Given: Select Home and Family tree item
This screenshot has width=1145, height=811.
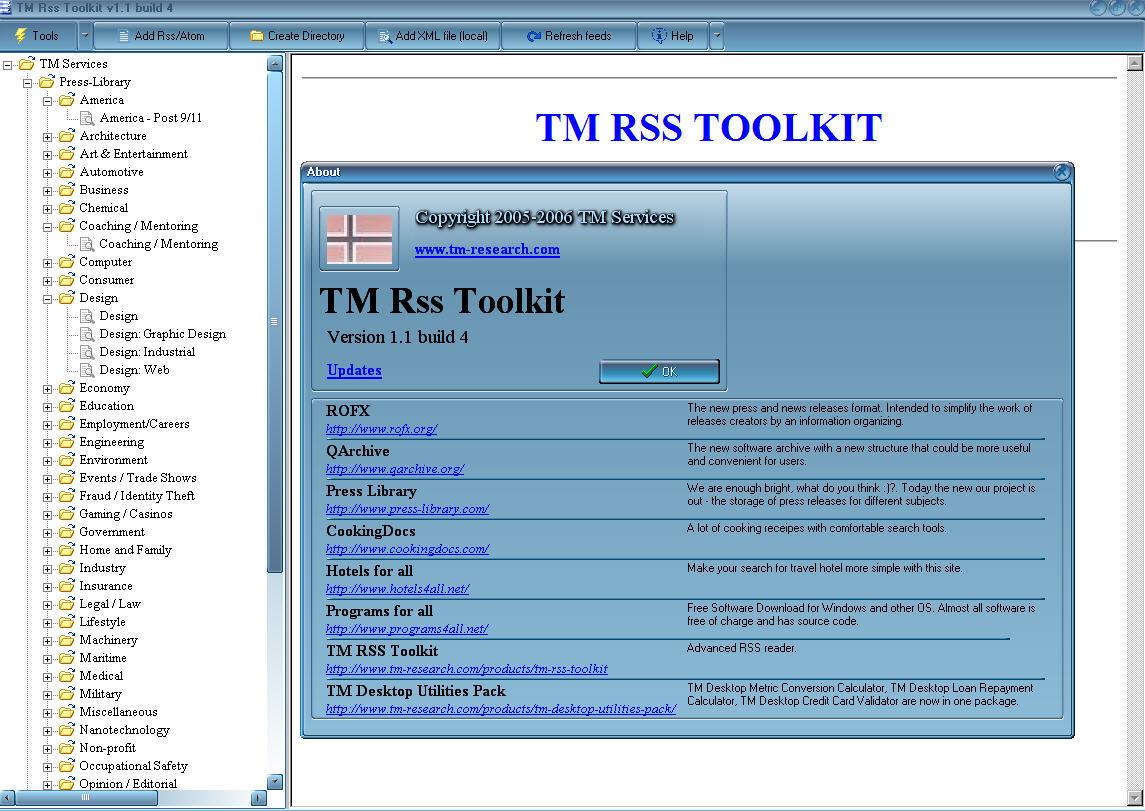Looking at the screenshot, I should pos(126,550).
